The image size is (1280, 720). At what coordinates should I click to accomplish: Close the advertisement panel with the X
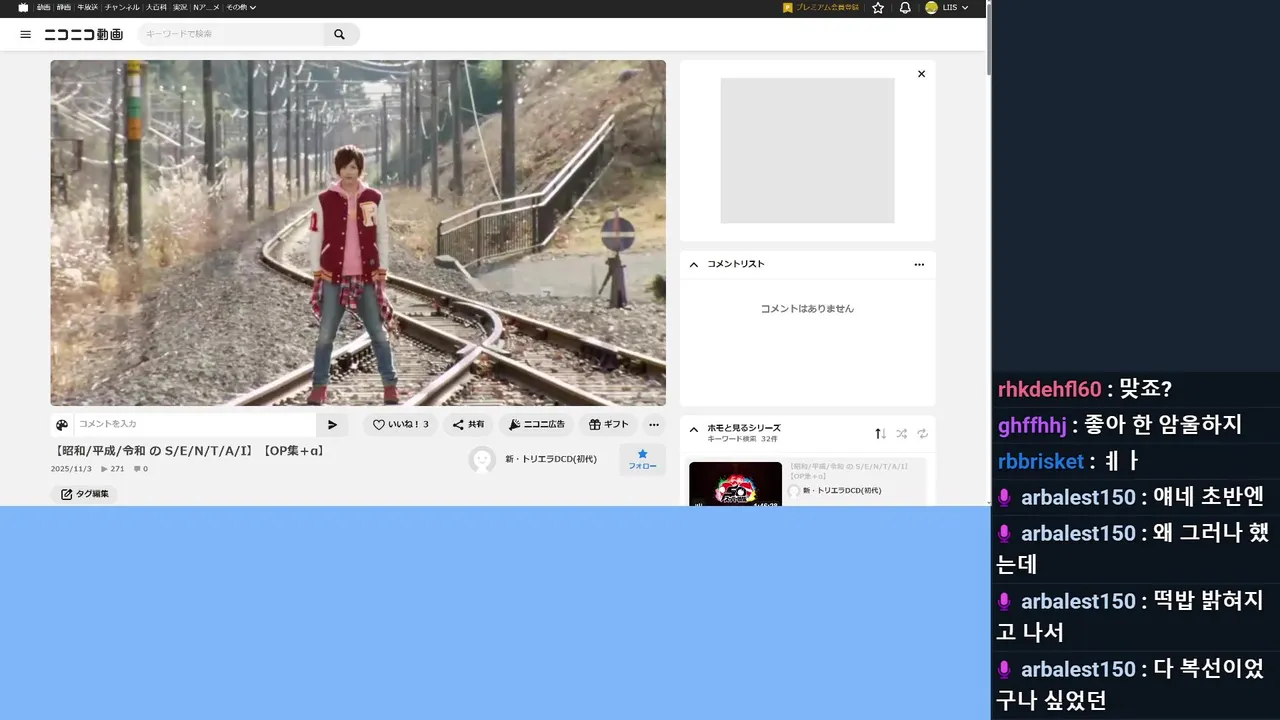(x=921, y=74)
